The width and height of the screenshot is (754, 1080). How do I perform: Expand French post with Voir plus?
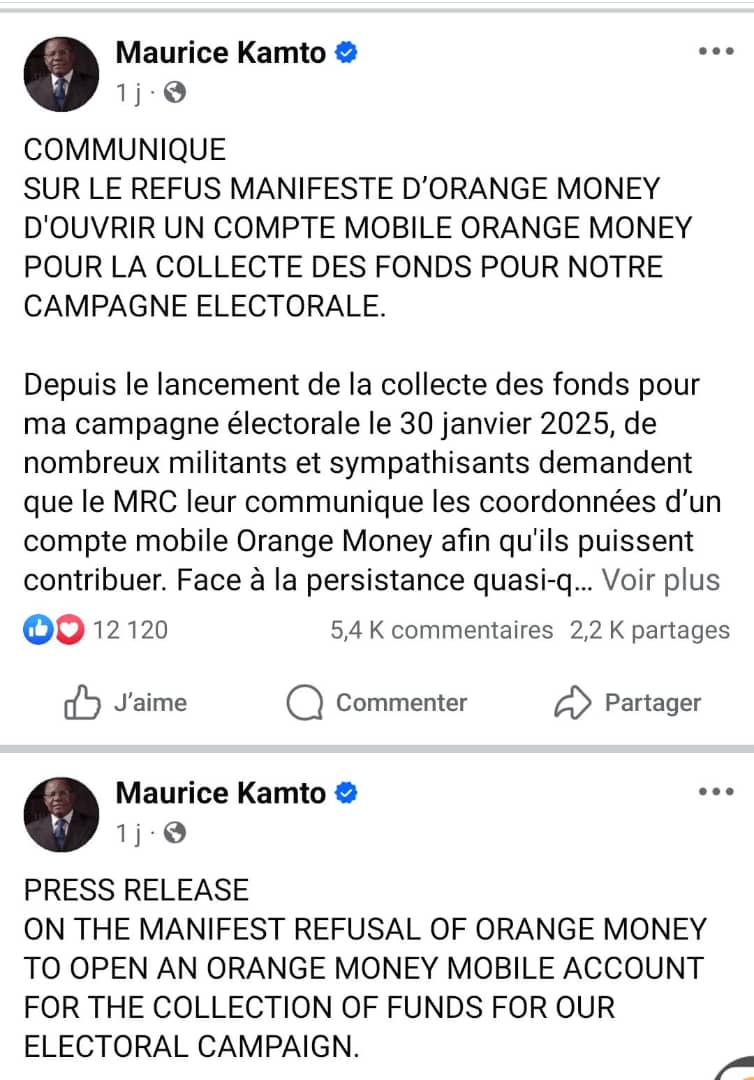(661, 580)
